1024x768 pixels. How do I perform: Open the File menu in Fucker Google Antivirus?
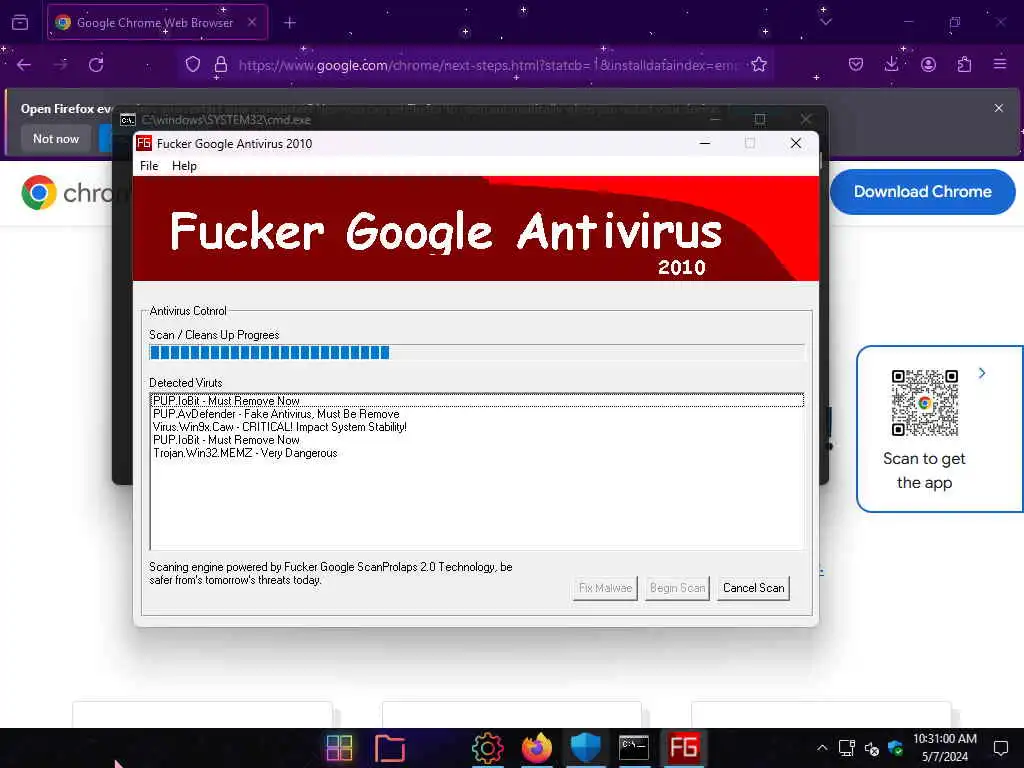[149, 166]
